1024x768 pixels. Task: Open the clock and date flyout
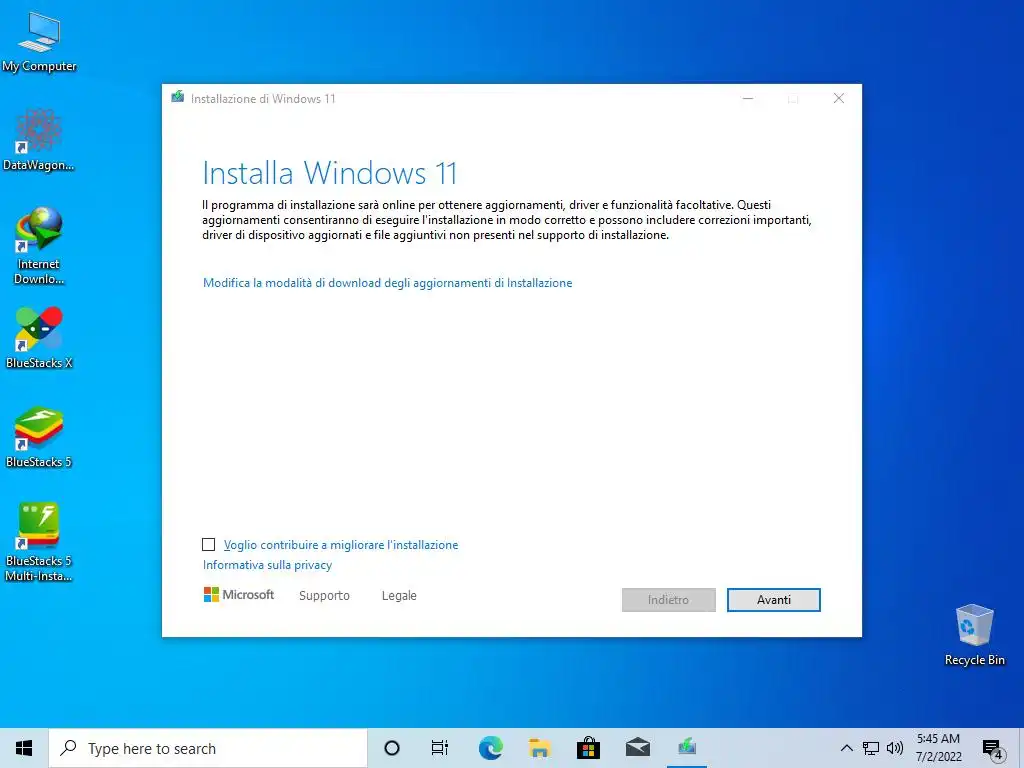938,748
